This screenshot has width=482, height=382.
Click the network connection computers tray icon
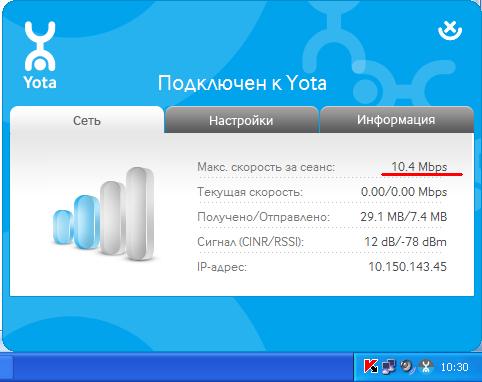pyautogui.click(x=389, y=366)
